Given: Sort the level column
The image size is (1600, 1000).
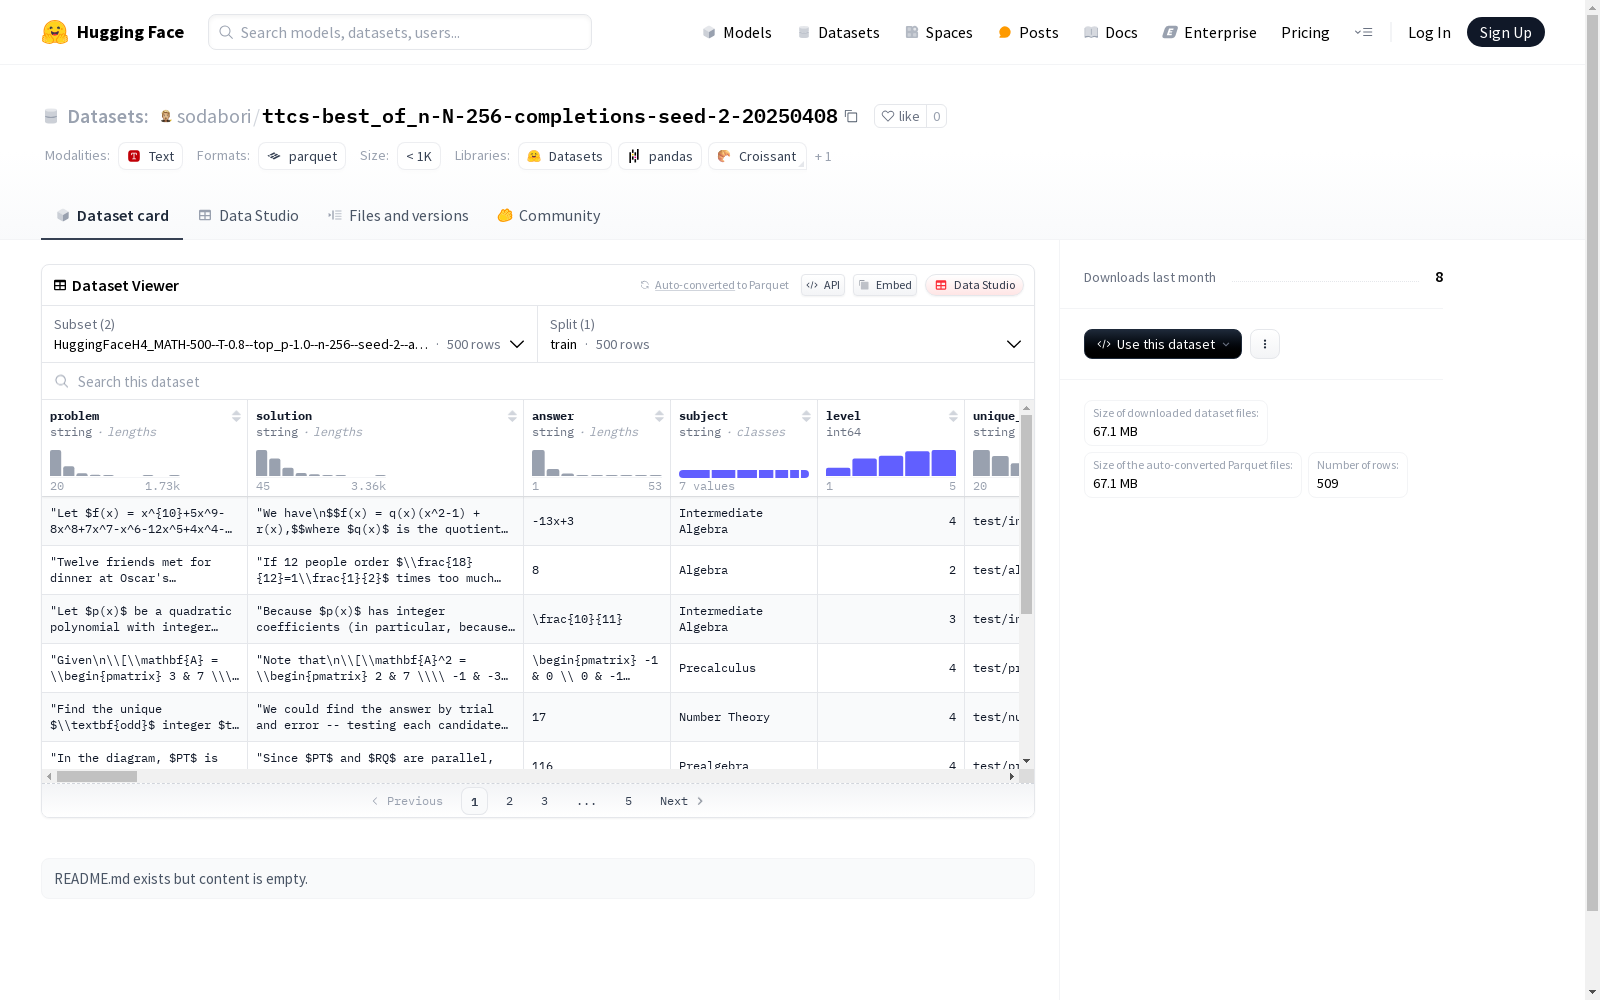Looking at the screenshot, I should pos(953,416).
